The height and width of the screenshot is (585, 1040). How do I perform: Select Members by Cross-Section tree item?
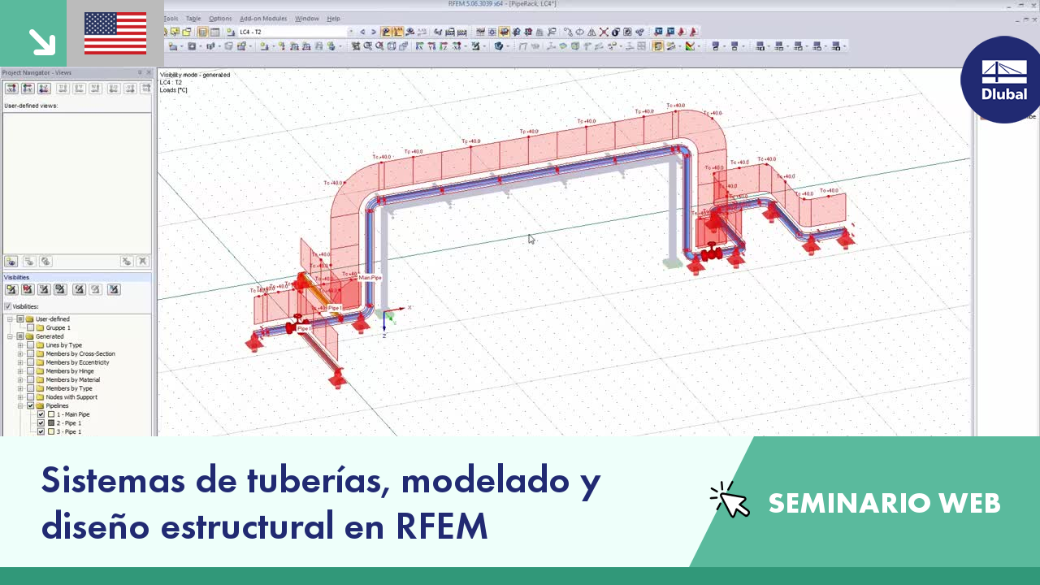(x=80, y=354)
